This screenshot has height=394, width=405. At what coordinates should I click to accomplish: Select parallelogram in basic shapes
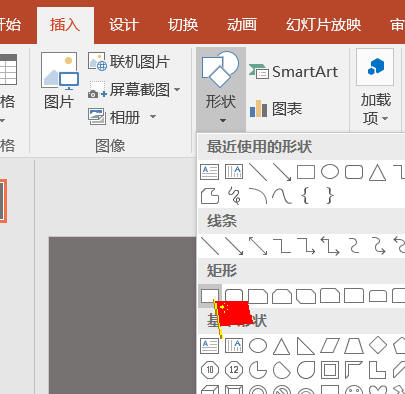[330, 346]
